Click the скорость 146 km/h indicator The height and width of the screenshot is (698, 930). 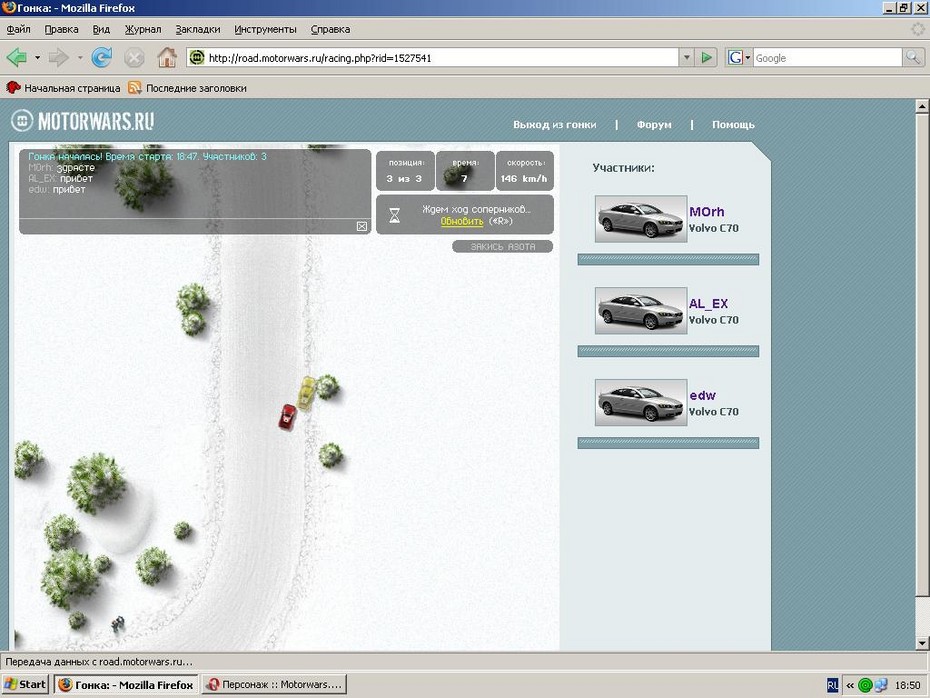pos(524,171)
